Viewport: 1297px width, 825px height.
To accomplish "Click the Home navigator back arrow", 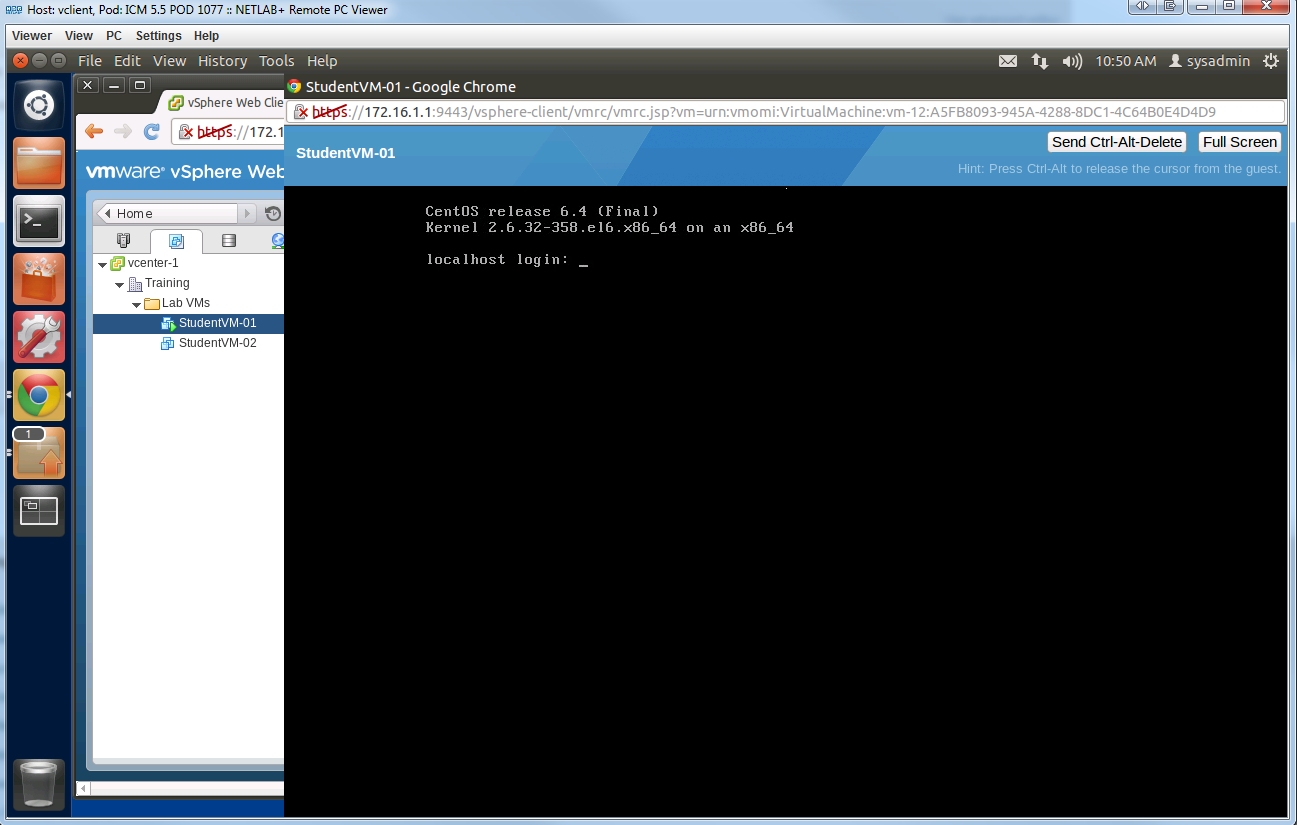I will coord(108,213).
